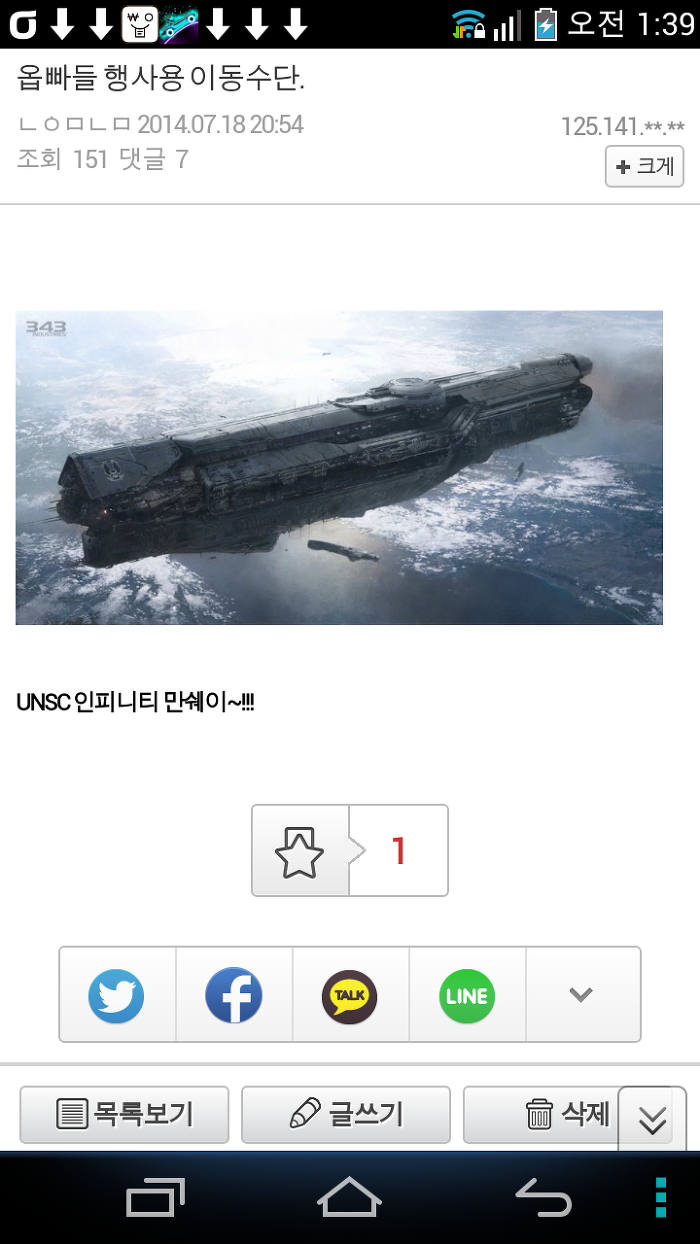Tap Wi-Fi status bar icon
700x1244 pixels.
[x=468, y=24]
